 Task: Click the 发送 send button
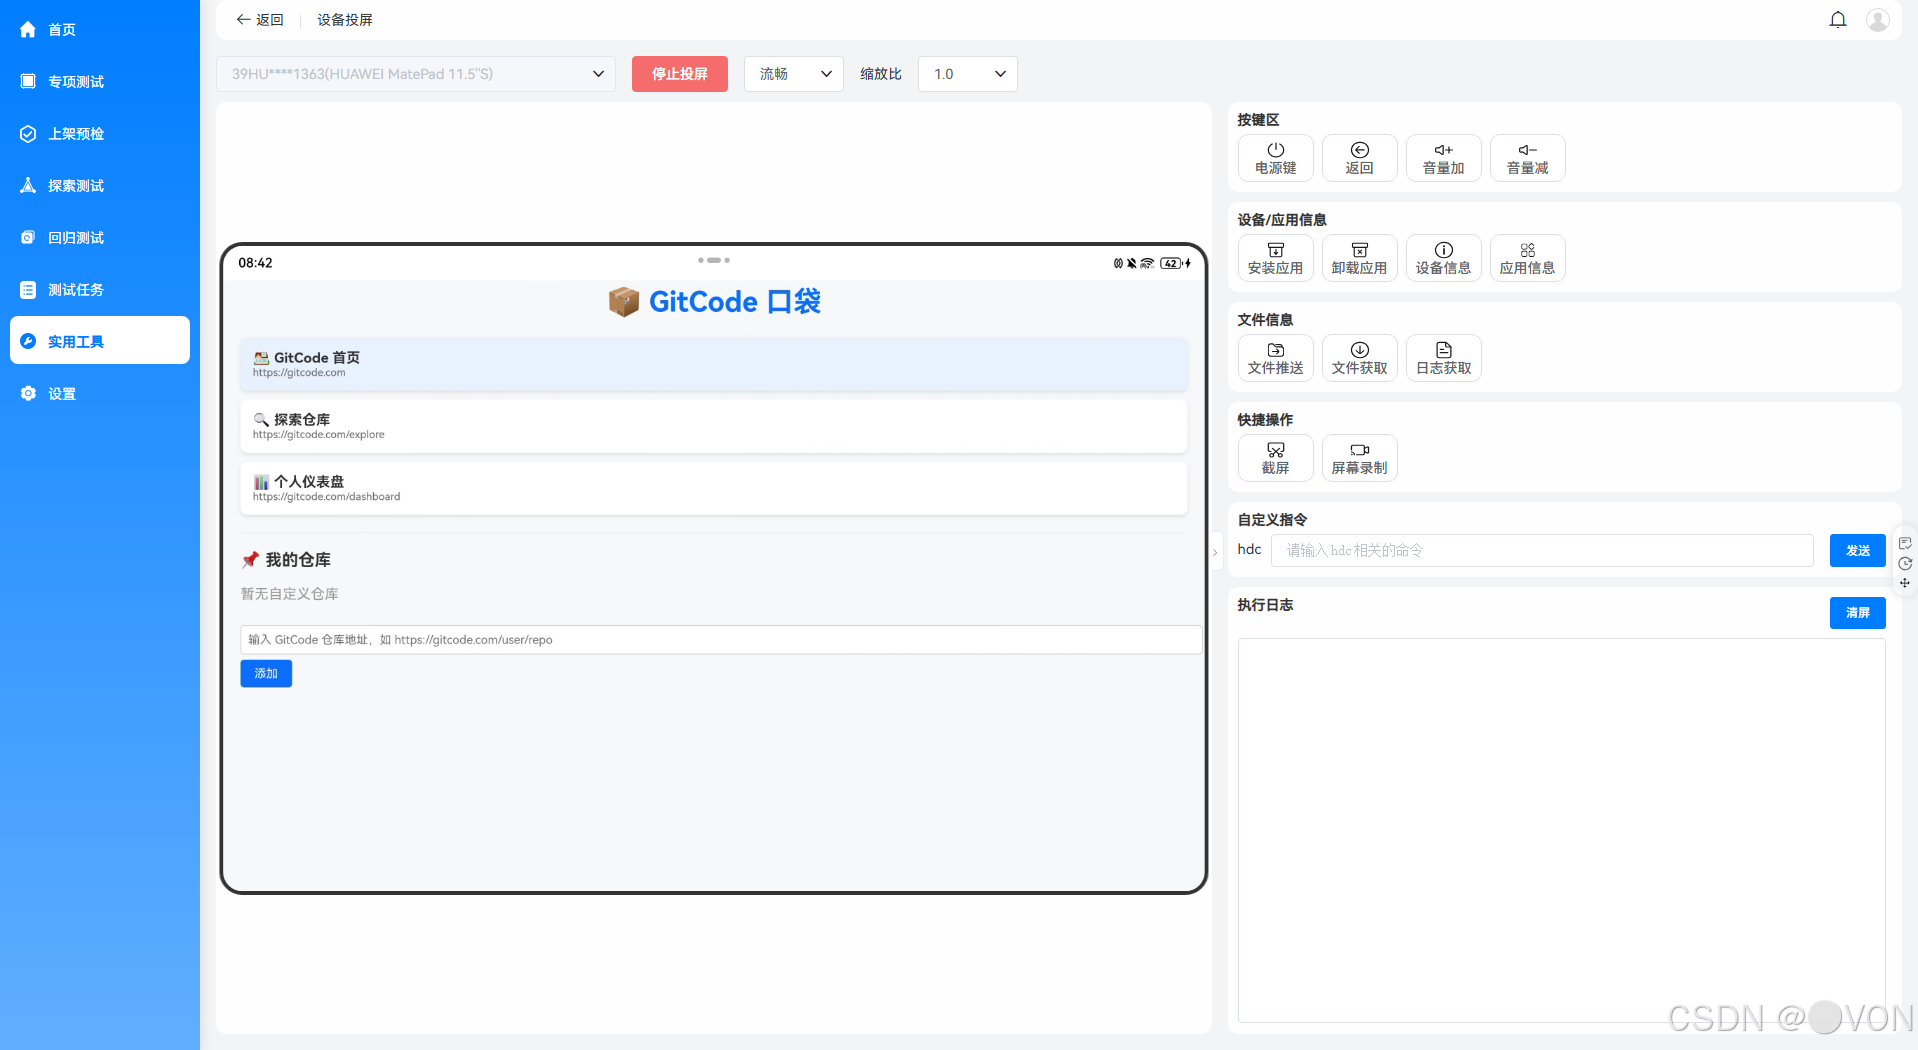[x=1858, y=550]
